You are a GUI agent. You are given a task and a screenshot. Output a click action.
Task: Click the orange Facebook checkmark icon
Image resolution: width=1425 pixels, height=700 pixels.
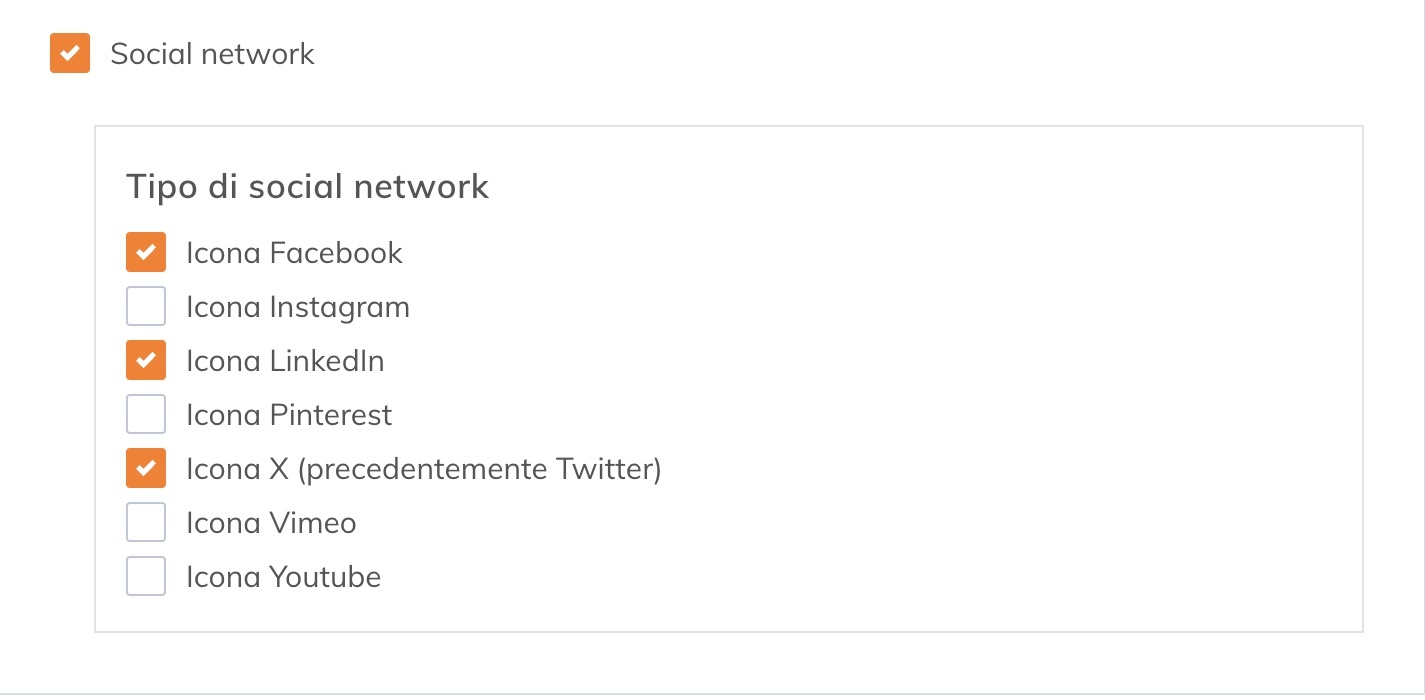pyautogui.click(x=145, y=252)
